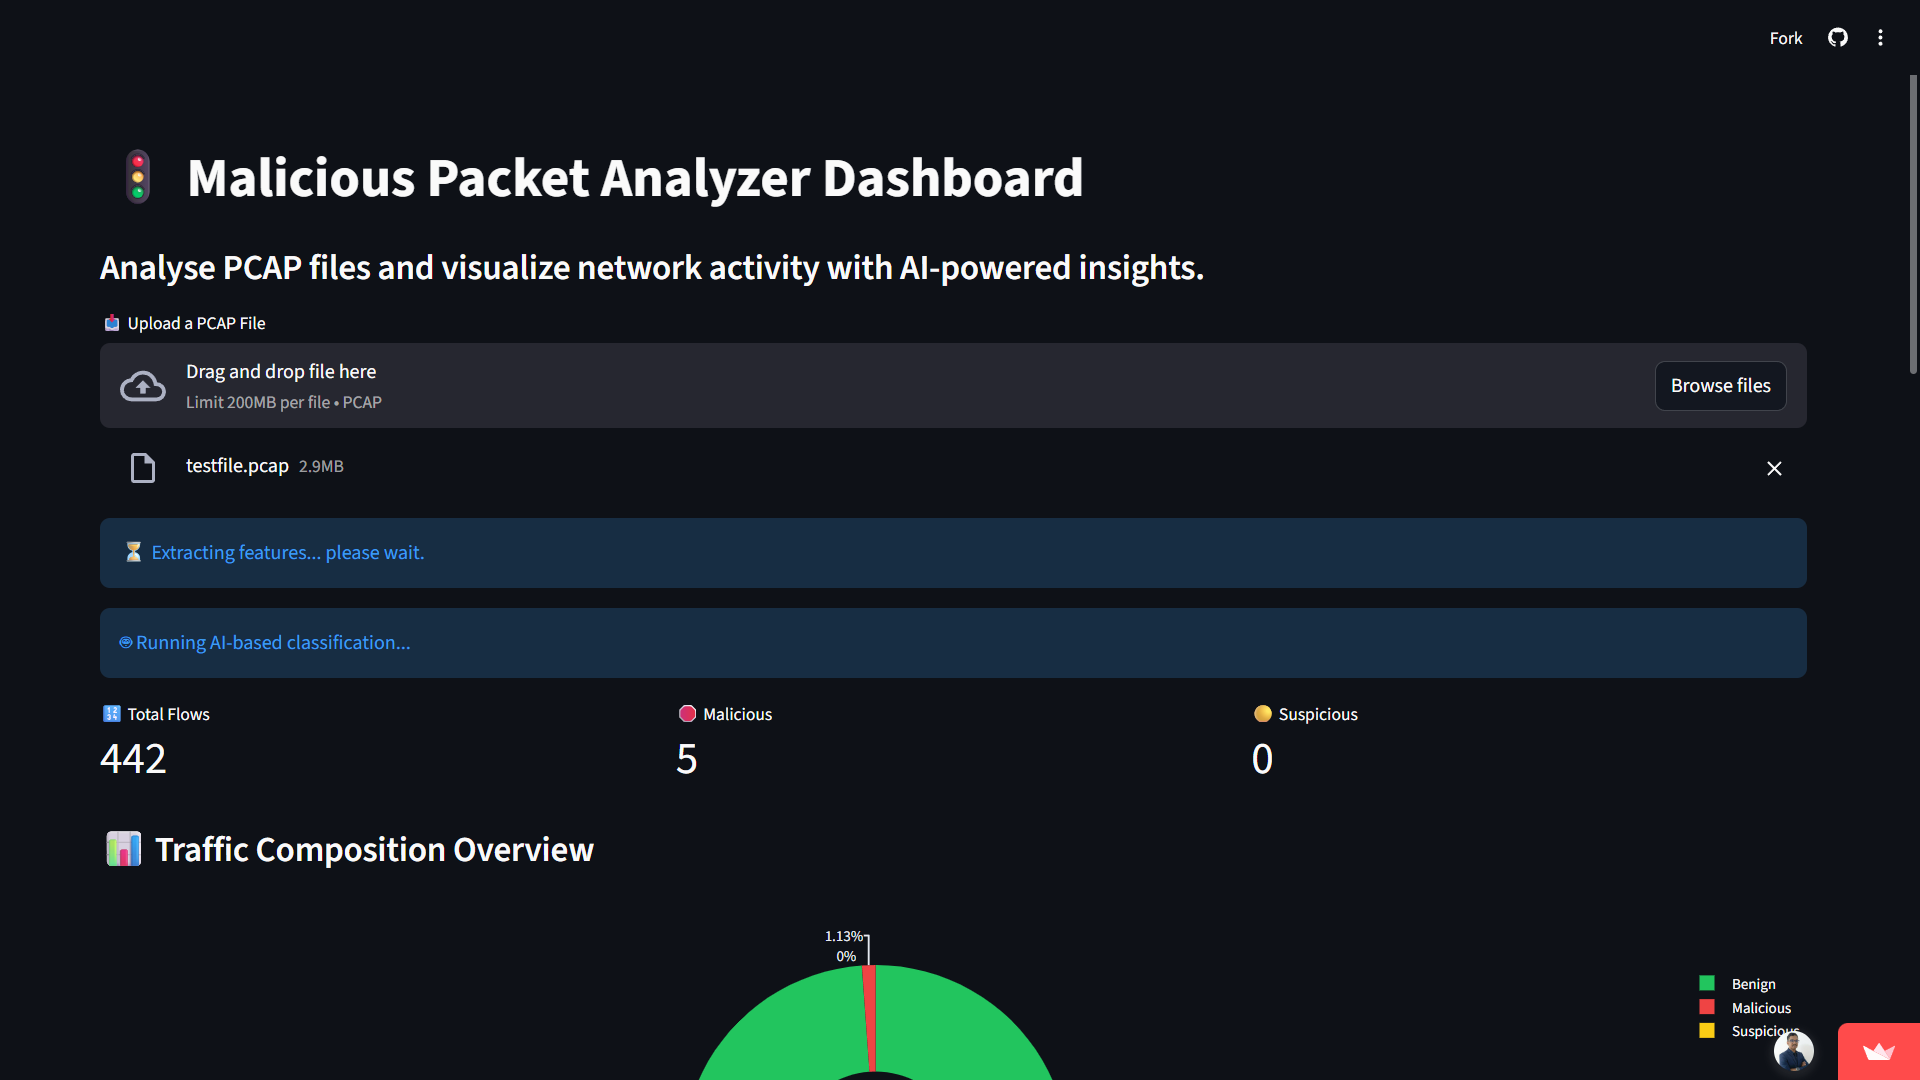The height and width of the screenshot is (1080, 1920).
Task: Toggle the Benign legend entry
Action: (x=1753, y=984)
